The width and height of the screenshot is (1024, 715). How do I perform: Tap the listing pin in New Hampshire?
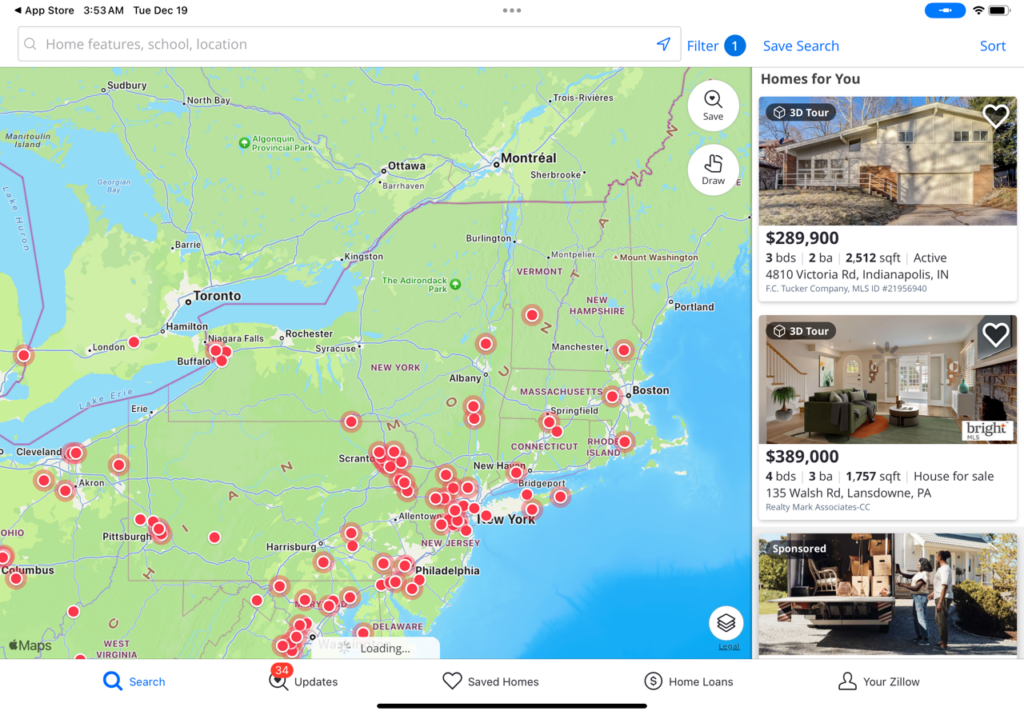[x=532, y=315]
